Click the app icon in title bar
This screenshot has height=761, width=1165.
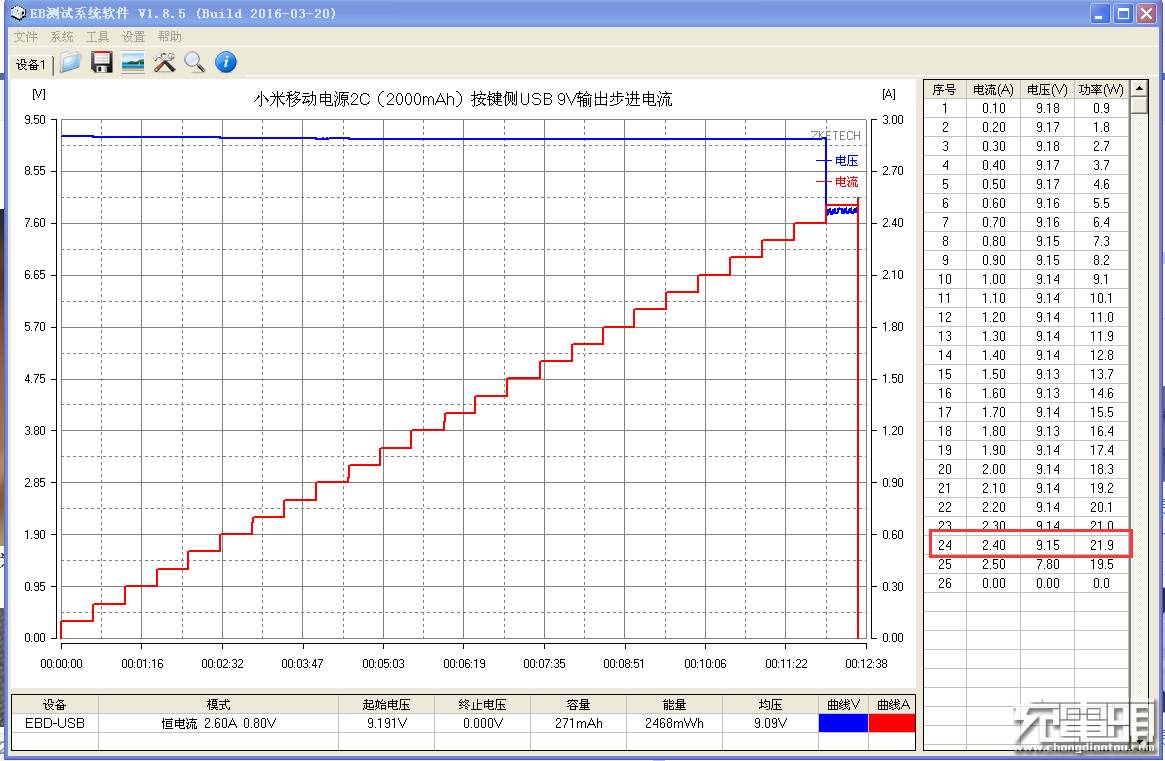coord(18,13)
